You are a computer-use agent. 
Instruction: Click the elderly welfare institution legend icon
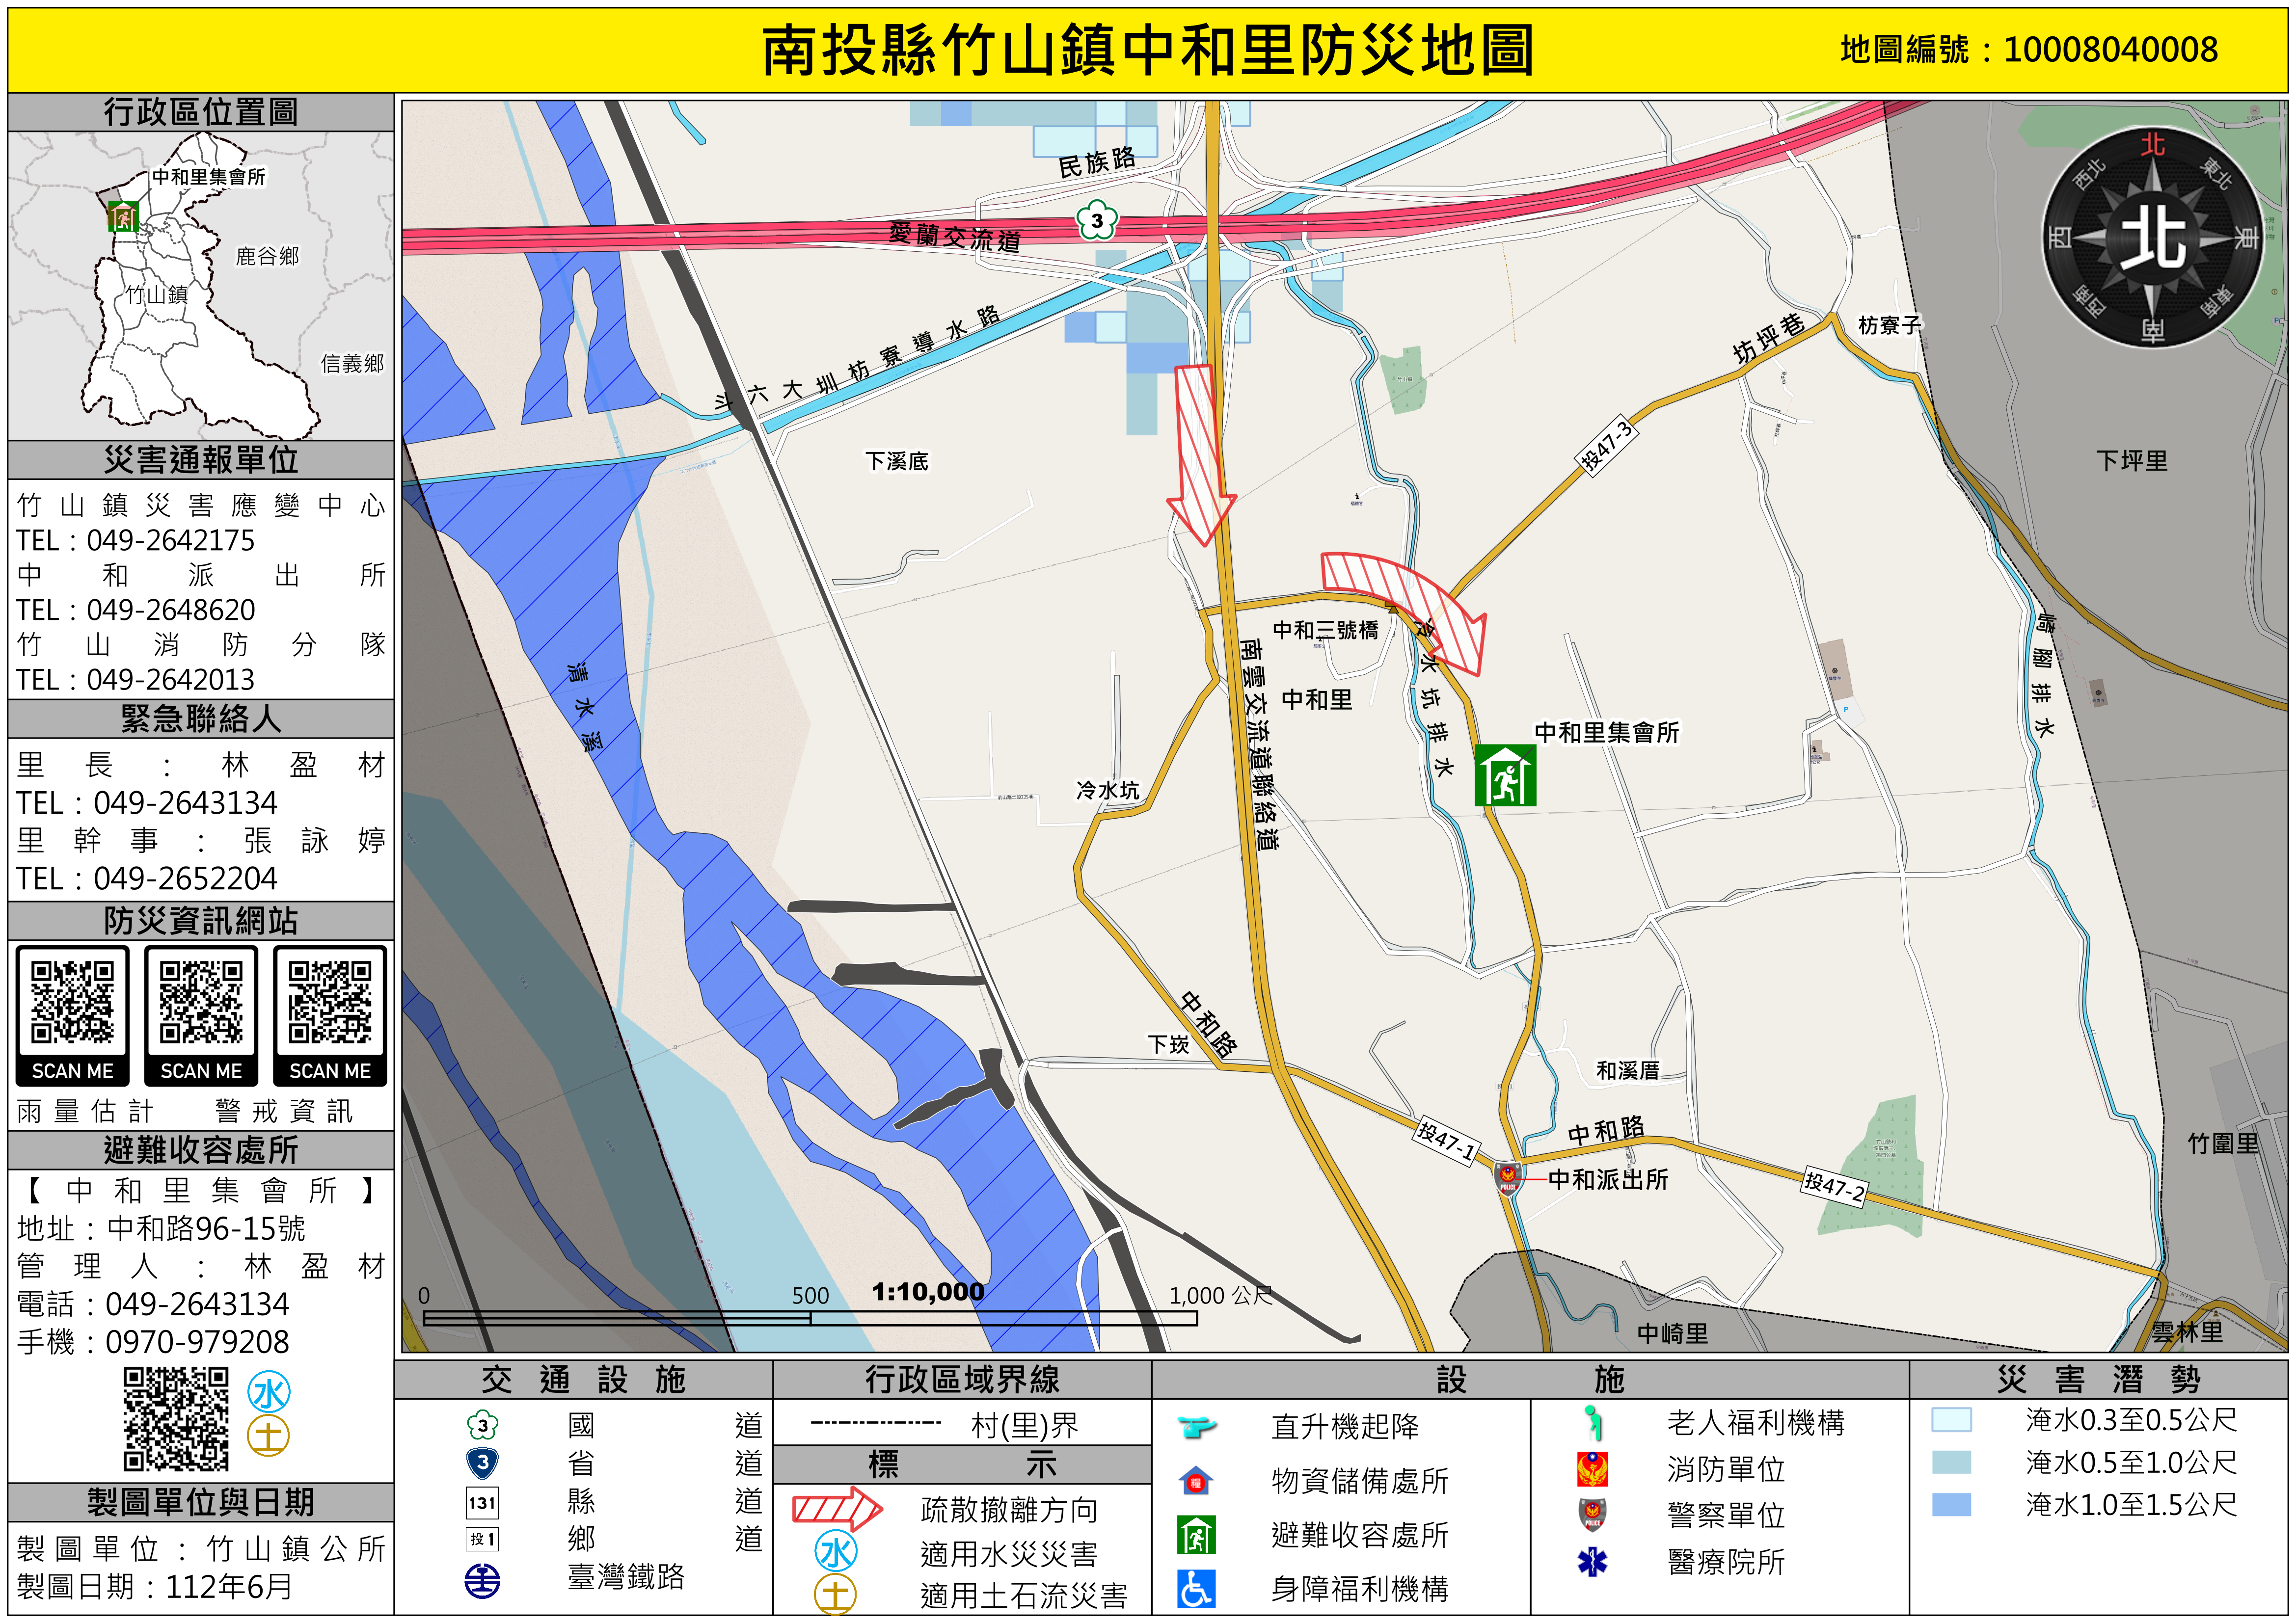1592,1422
